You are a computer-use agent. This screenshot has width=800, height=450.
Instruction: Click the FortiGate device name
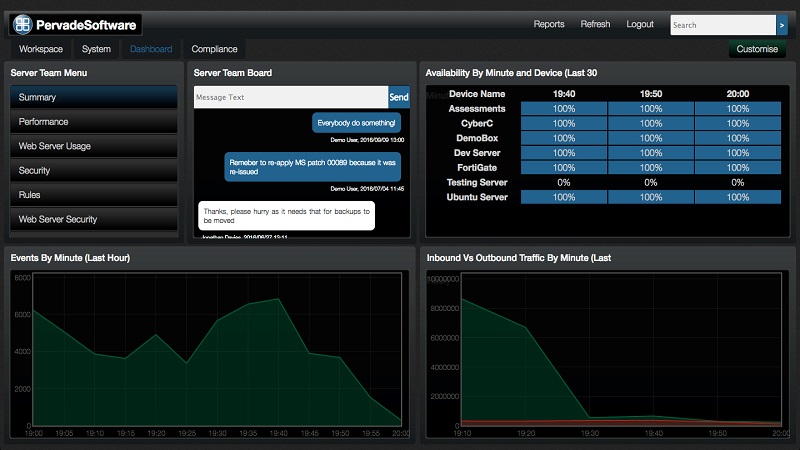477,168
